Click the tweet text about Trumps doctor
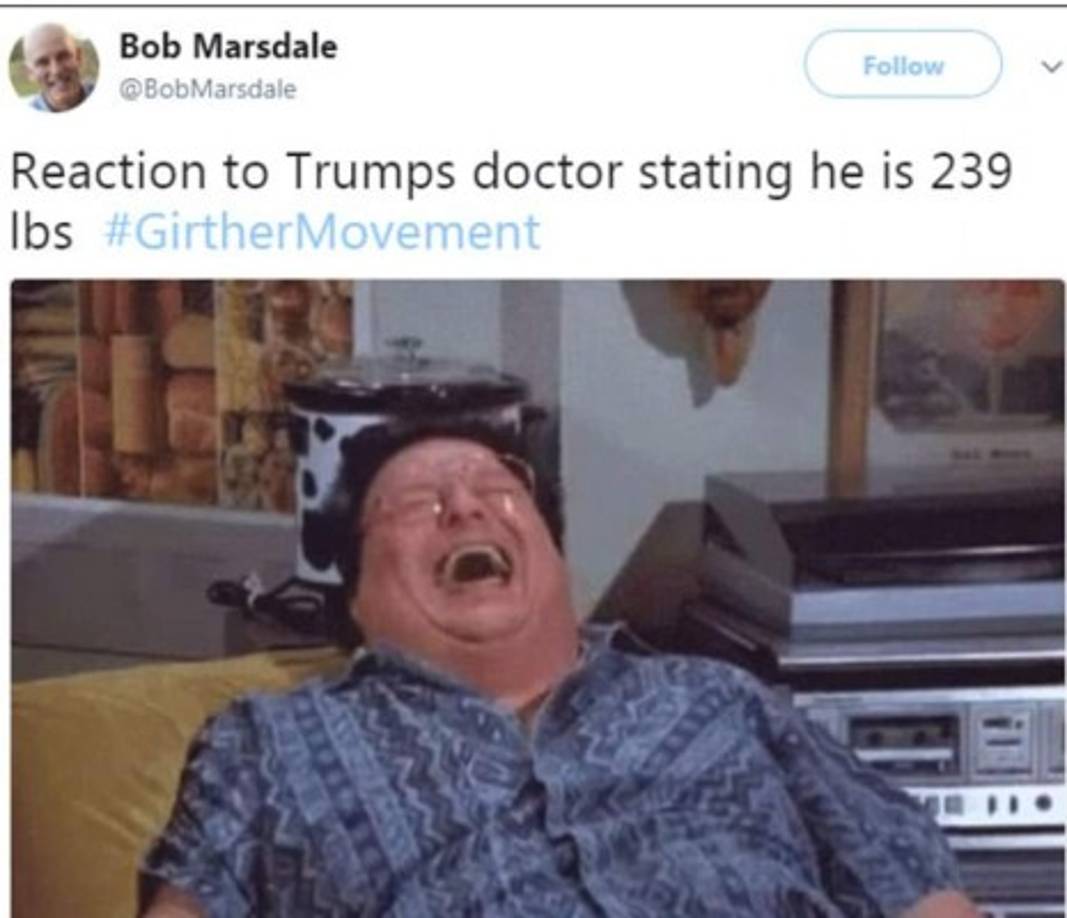 510,201
